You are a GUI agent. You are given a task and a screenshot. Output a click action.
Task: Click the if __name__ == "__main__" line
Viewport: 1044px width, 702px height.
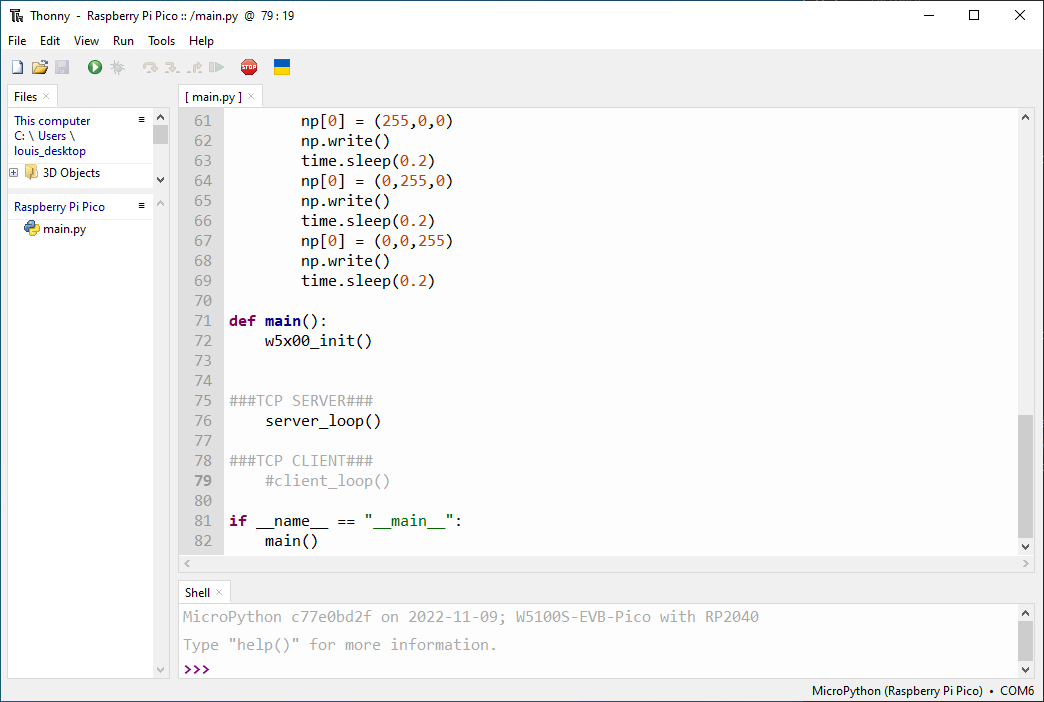(345, 521)
